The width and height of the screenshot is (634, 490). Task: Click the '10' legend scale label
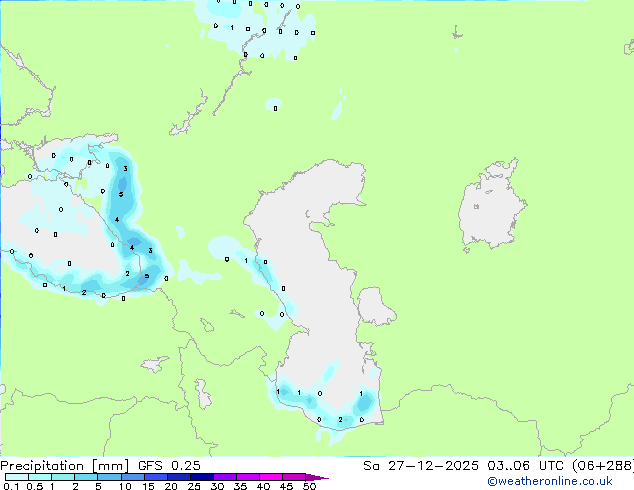[x=125, y=486]
